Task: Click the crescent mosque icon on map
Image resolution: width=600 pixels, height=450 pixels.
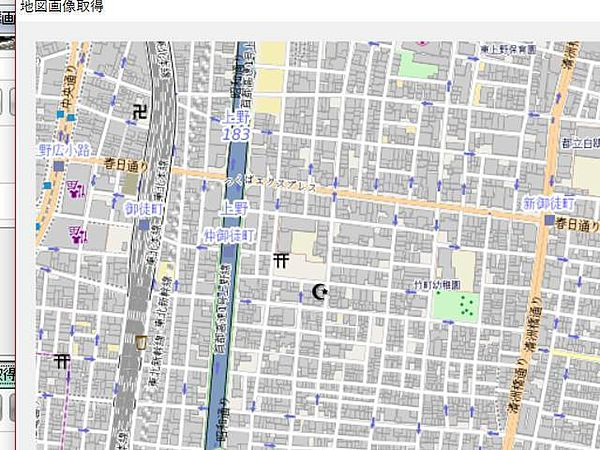Action: pos(320,292)
